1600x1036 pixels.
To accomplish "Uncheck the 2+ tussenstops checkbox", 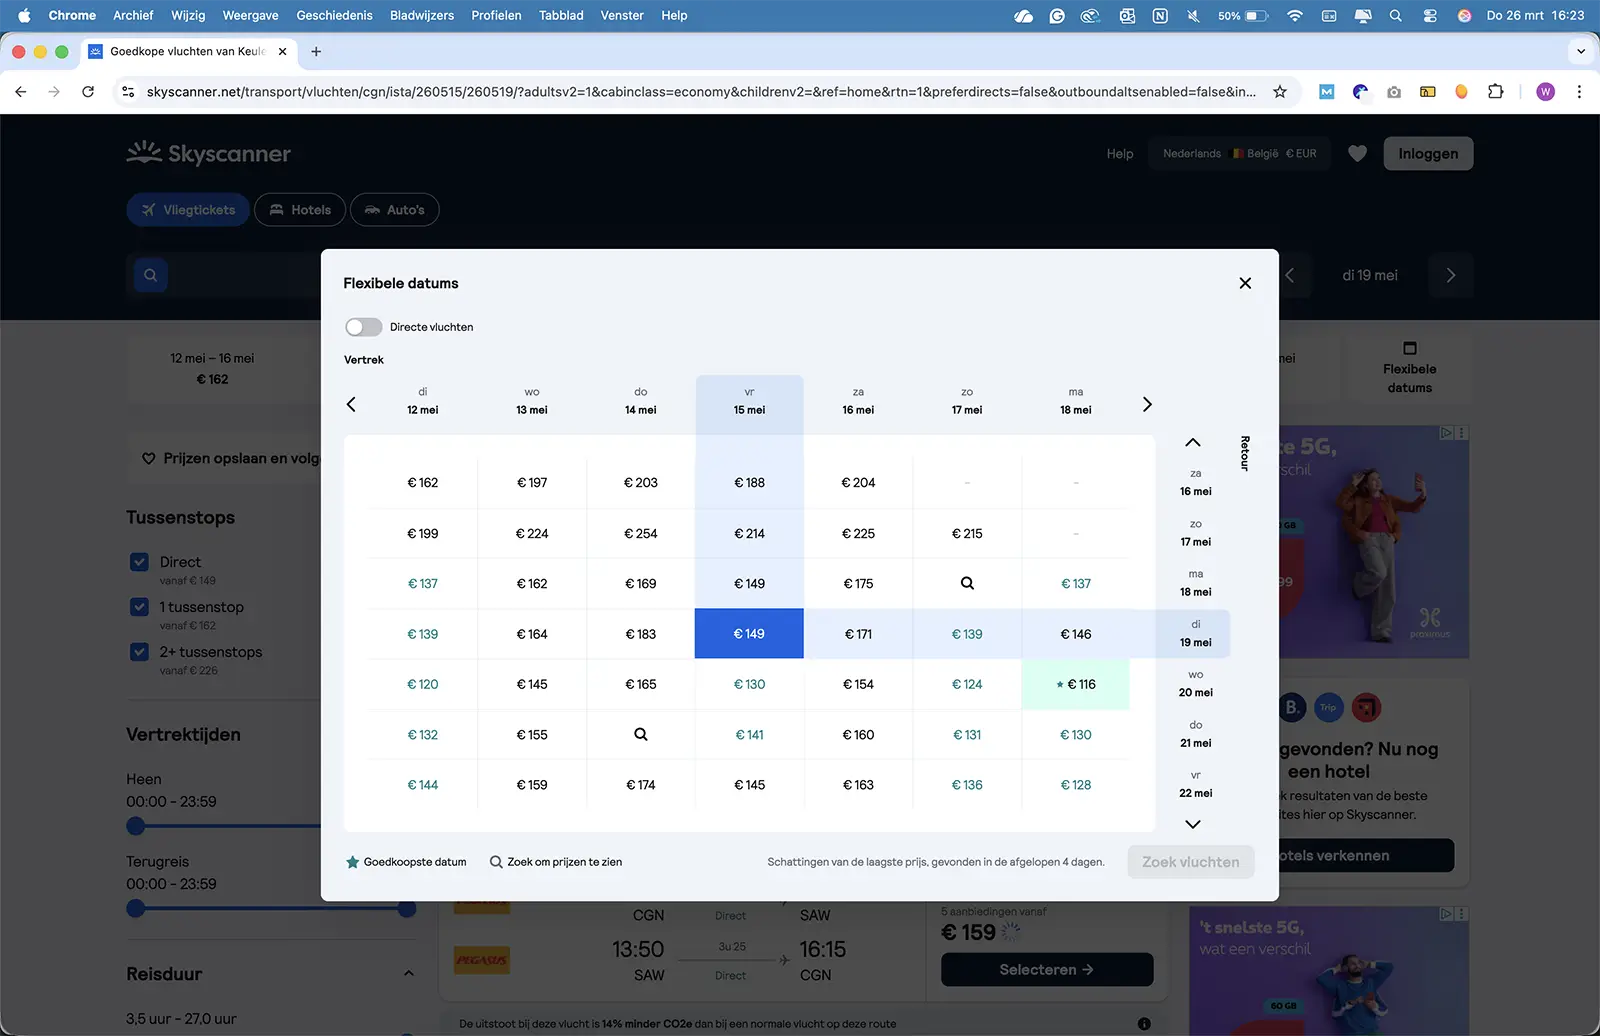I will (140, 652).
